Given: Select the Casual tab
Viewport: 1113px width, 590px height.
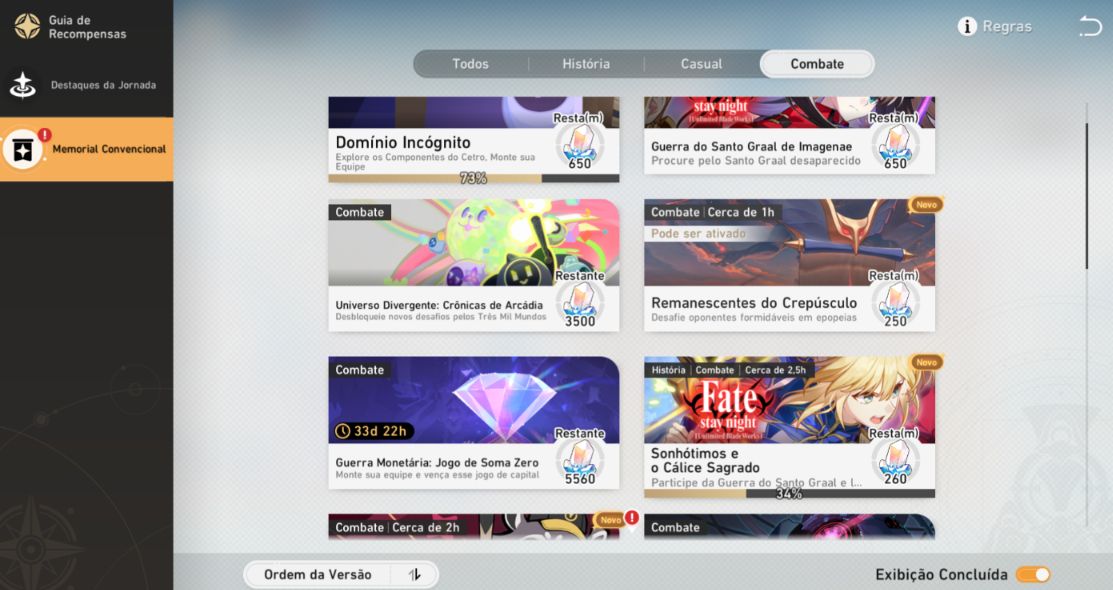Looking at the screenshot, I should [x=701, y=64].
